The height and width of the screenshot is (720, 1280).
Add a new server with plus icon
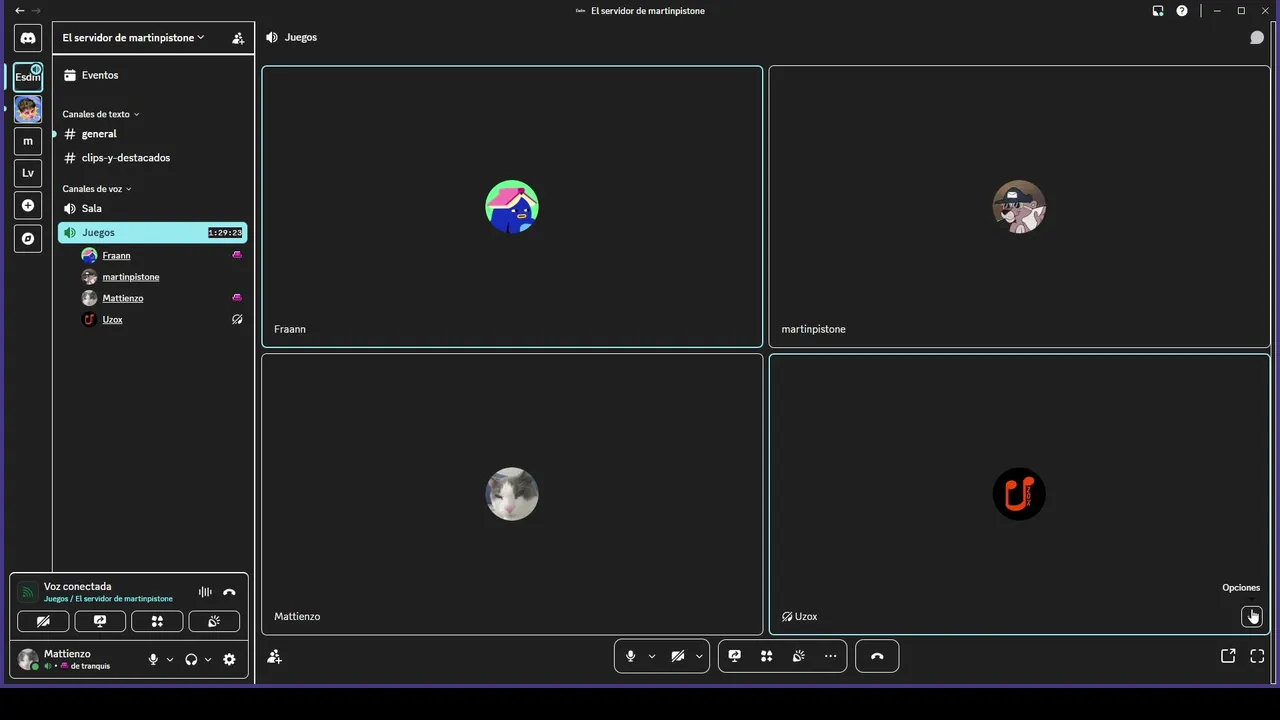[x=28, y=205]
